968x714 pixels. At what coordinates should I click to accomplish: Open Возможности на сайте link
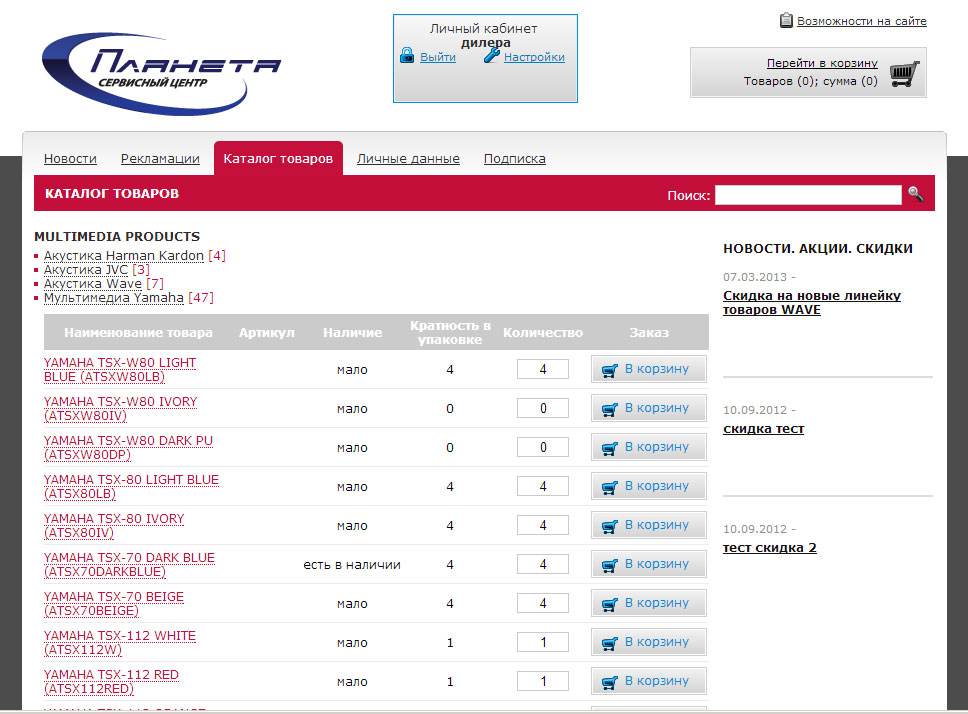click(862, 21)
